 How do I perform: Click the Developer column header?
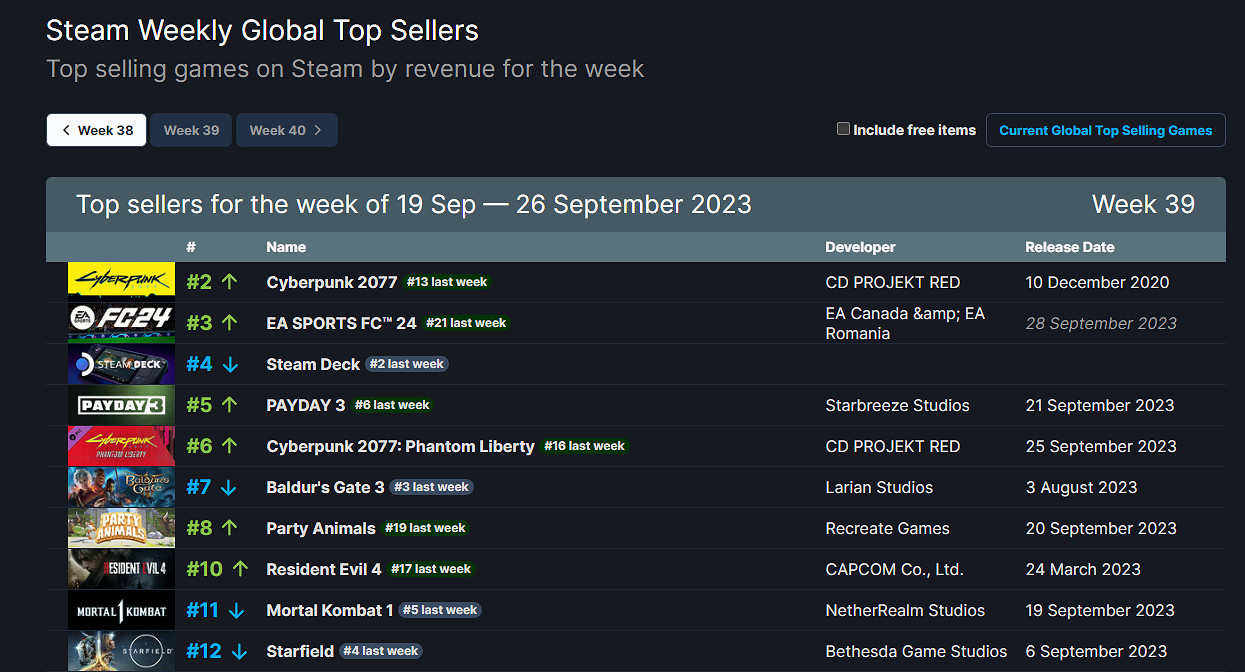pos(860,247)
